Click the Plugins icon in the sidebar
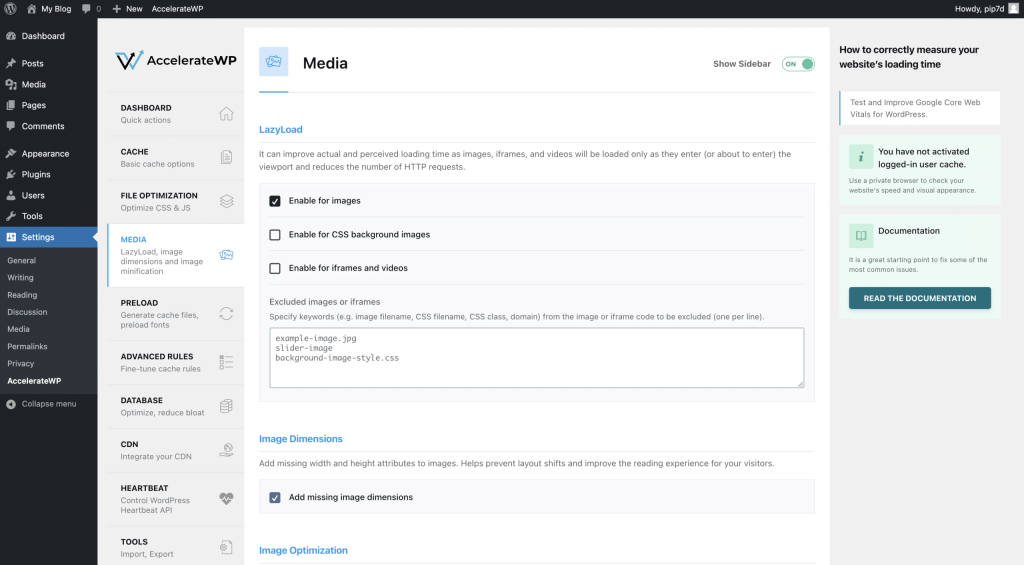Viewport: 1024px width, 565px height. click(x=11, y=174)
